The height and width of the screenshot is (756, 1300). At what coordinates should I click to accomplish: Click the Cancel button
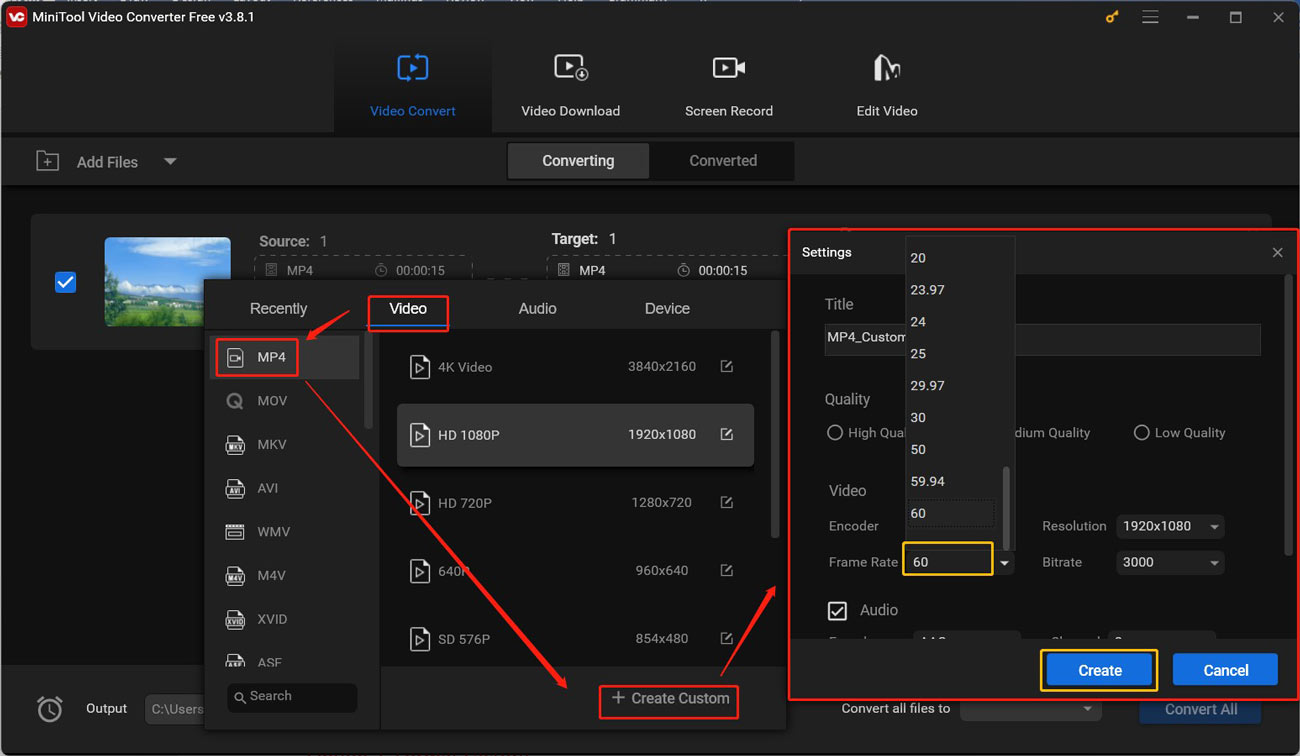coord(1225,671)
